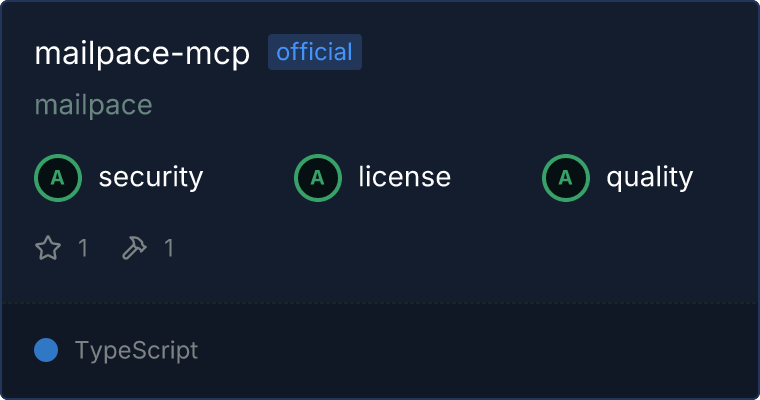Select the security label text
760x400 pixels.
pyautogui.click(x=151, y=177)
